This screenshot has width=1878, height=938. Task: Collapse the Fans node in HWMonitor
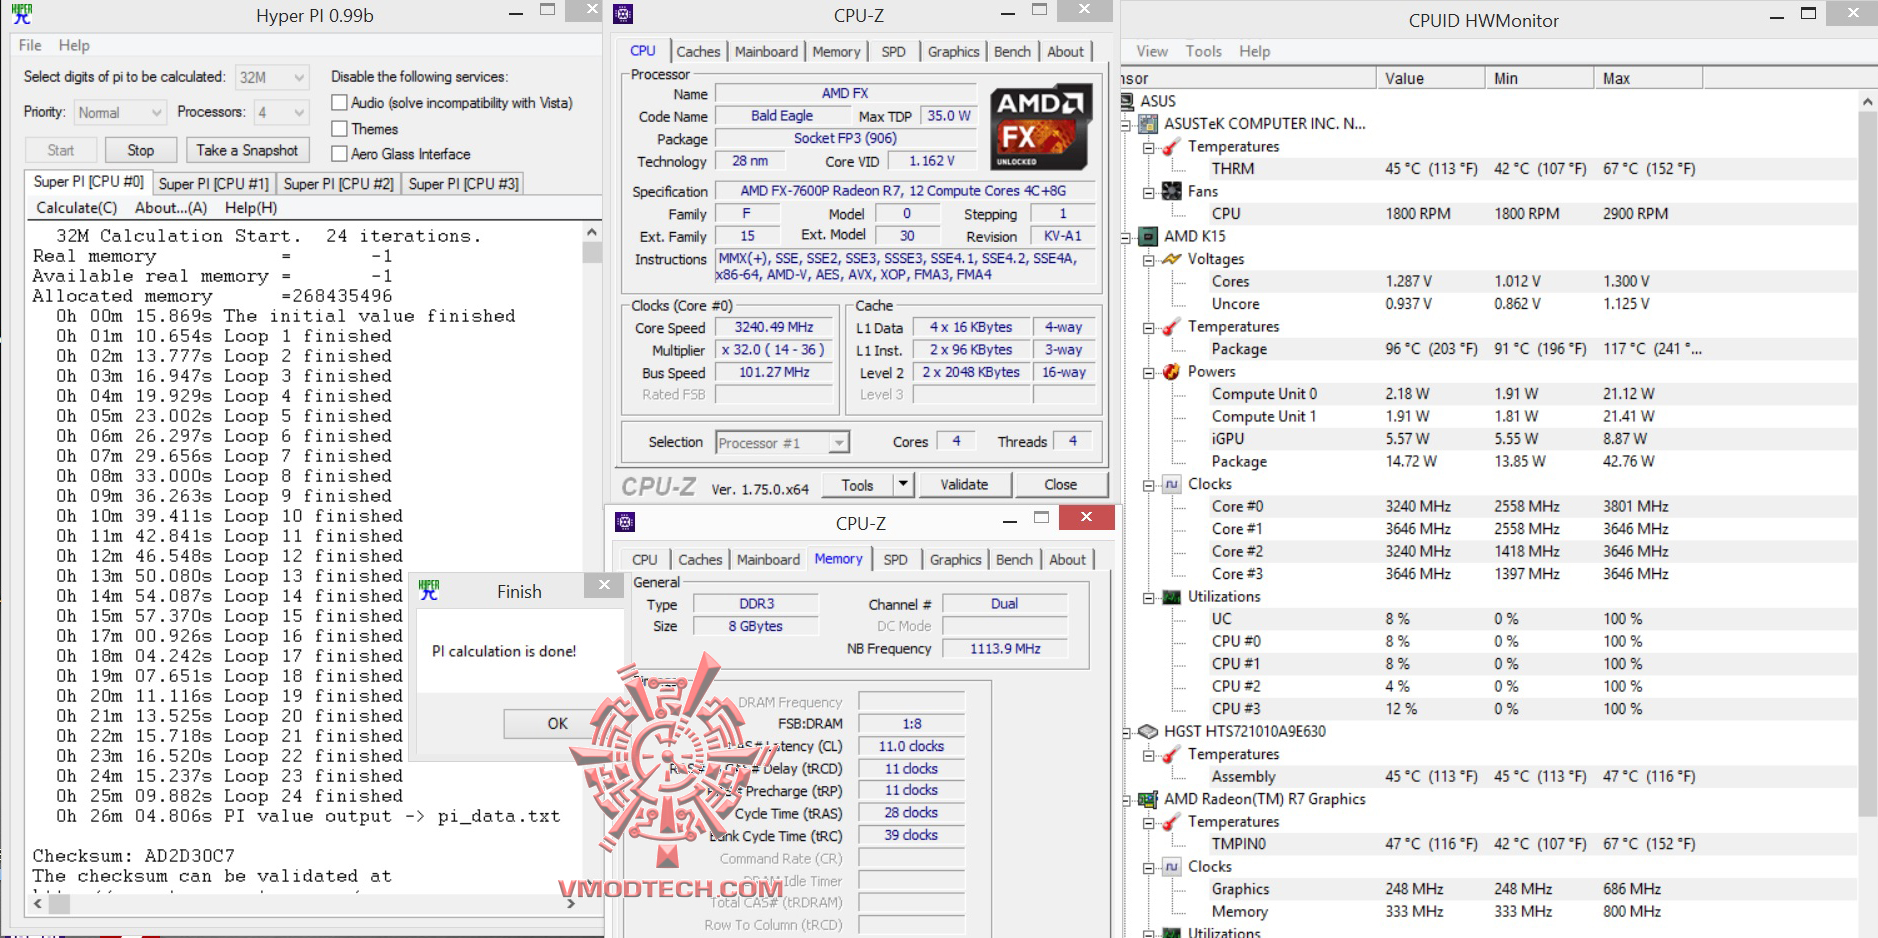[1149, 192]
